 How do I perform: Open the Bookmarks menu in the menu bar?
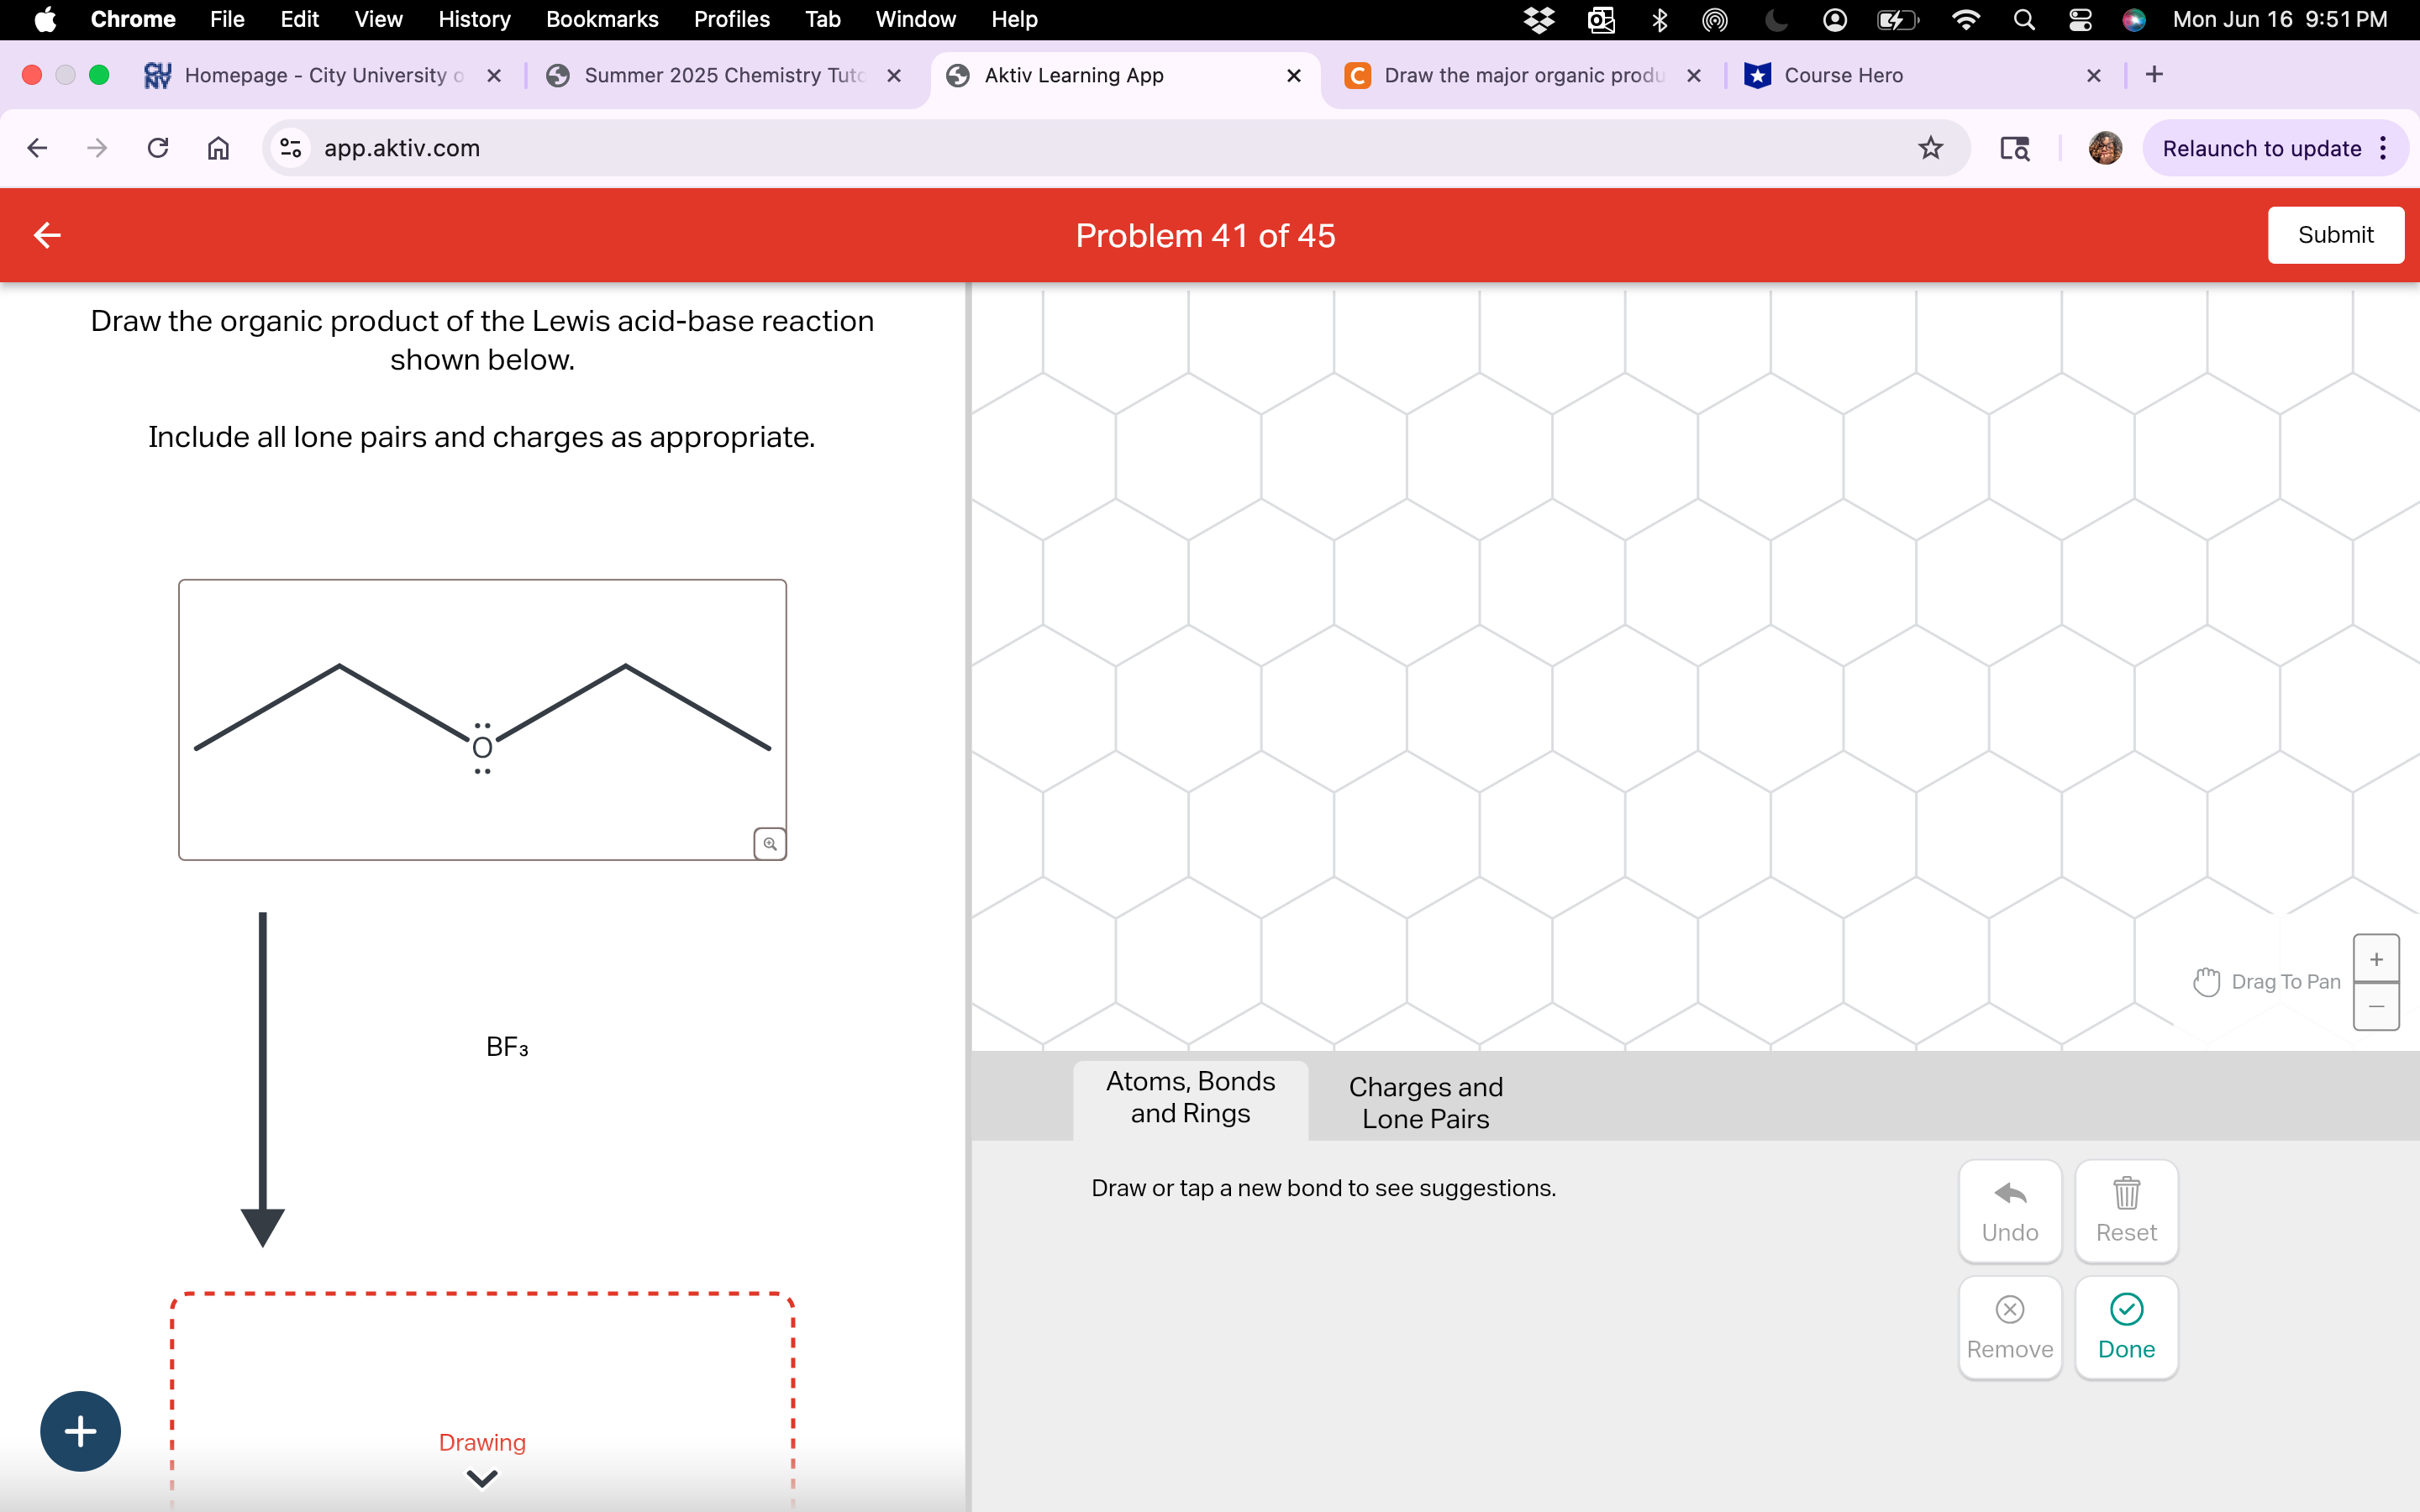602,19
